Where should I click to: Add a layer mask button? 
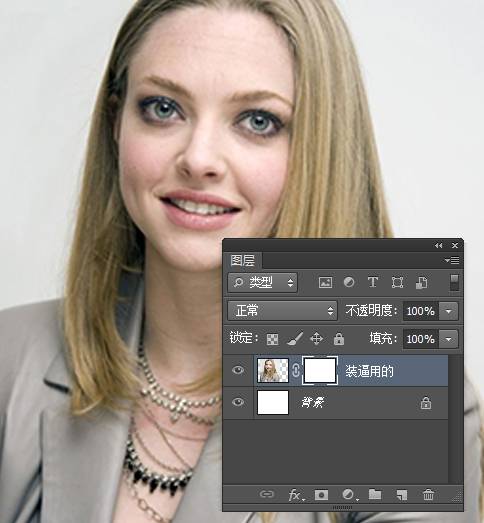tap(321, 495)
